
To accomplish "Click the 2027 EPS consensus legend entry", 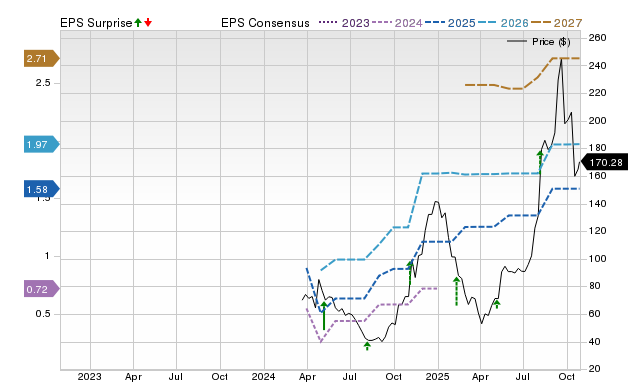I will pos(556,23).
